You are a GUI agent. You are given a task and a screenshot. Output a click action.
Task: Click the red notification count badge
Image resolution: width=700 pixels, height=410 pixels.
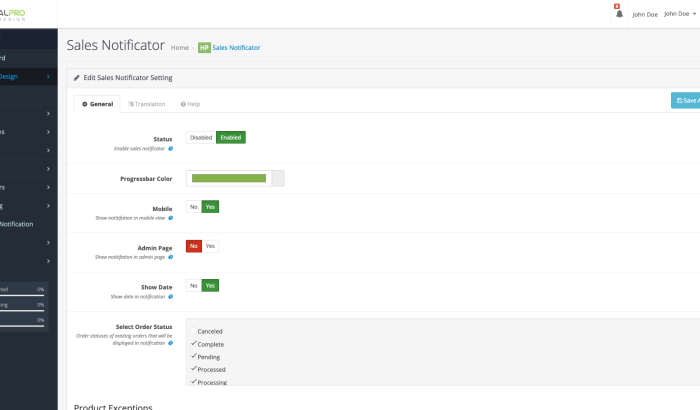coord(617,6)
